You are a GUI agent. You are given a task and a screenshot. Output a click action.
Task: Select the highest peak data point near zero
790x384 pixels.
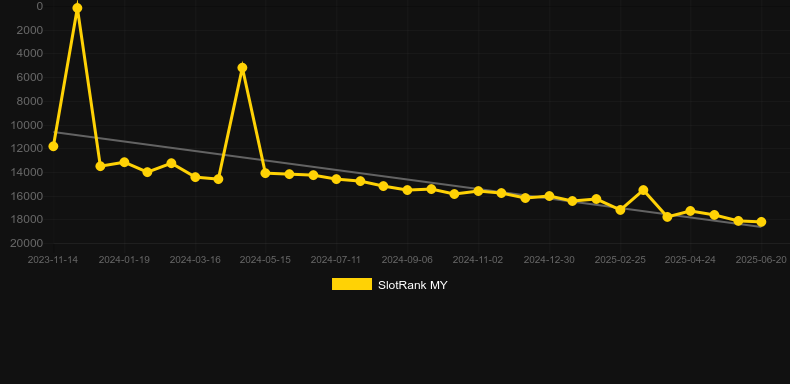click(x=77, y=8)
